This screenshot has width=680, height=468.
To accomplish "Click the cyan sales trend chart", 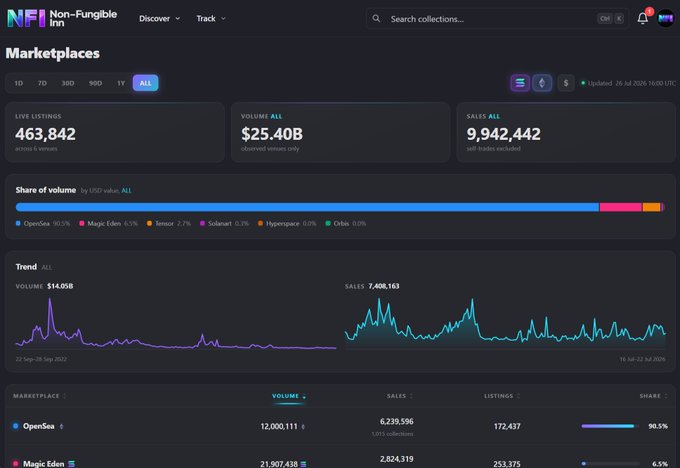I will coord(505,323).
